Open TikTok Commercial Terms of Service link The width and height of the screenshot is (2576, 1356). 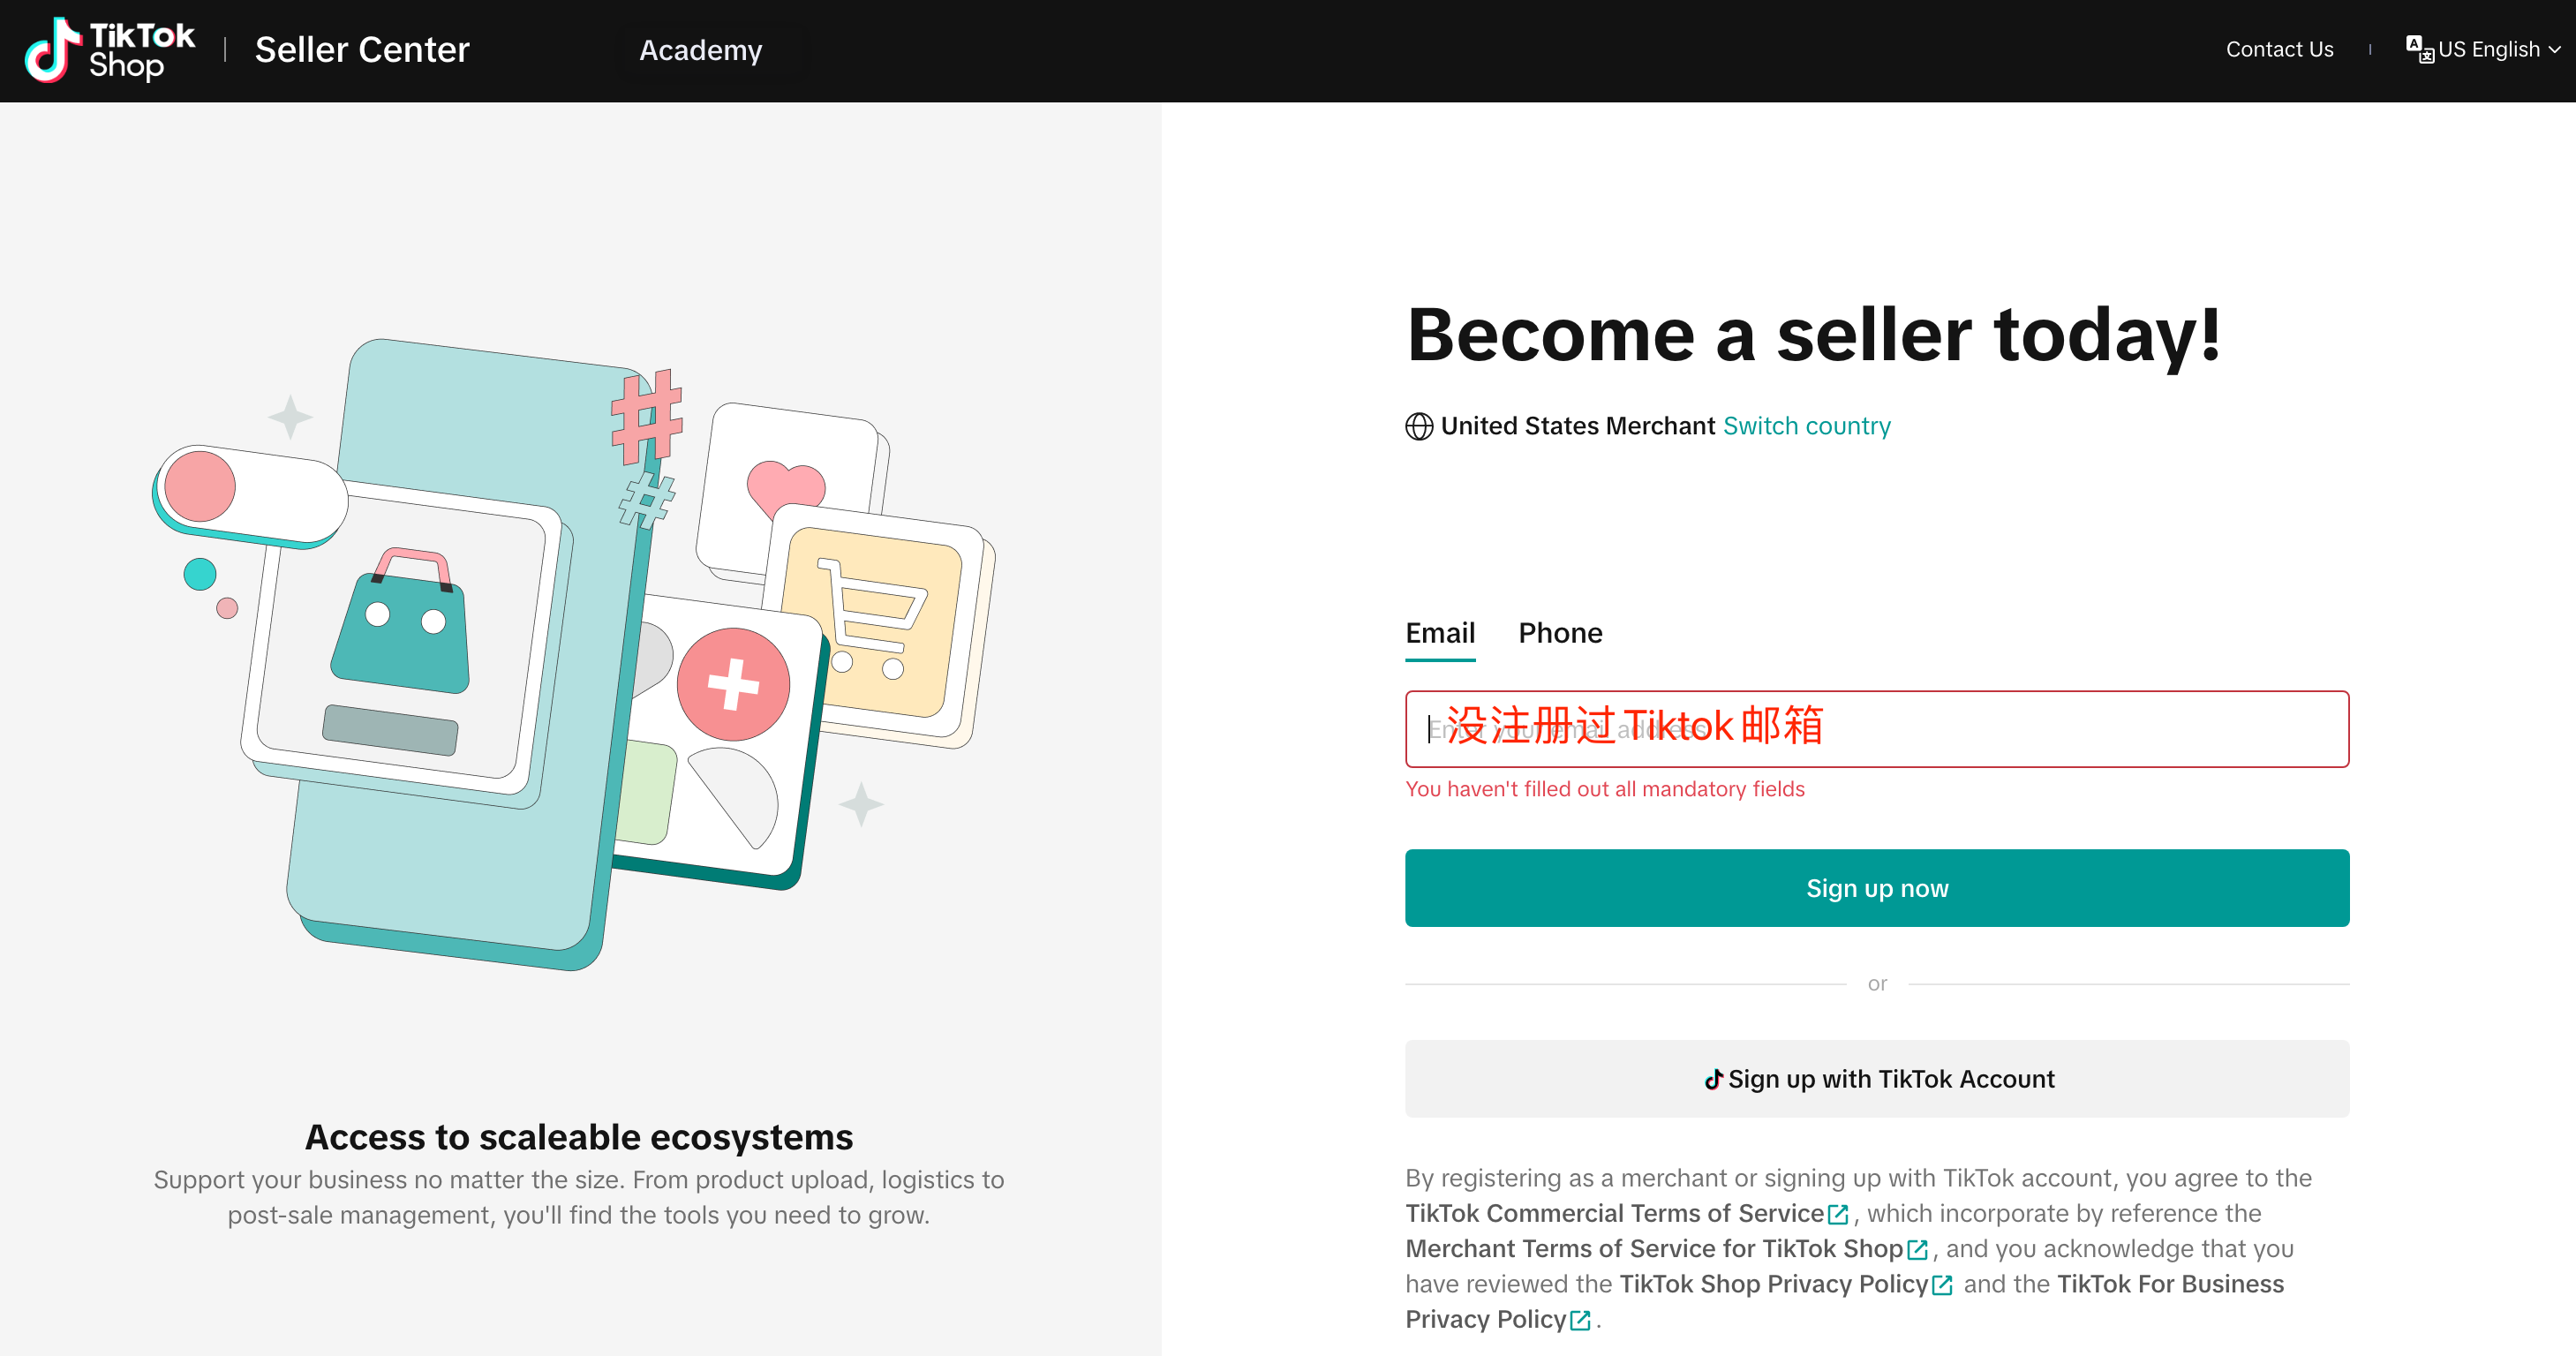point(1614,1214)
